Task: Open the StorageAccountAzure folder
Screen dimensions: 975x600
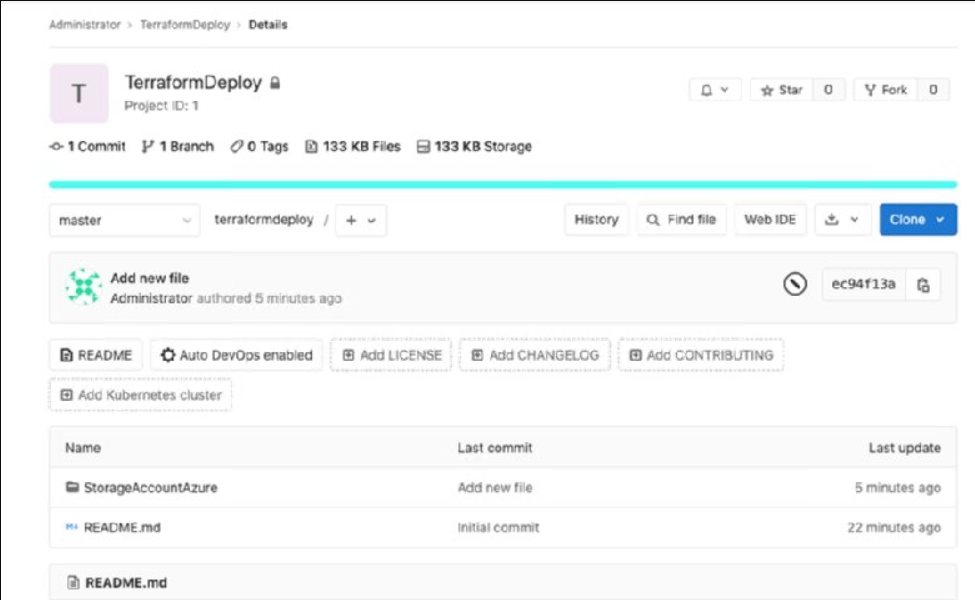Action: [x=150, y=487]
